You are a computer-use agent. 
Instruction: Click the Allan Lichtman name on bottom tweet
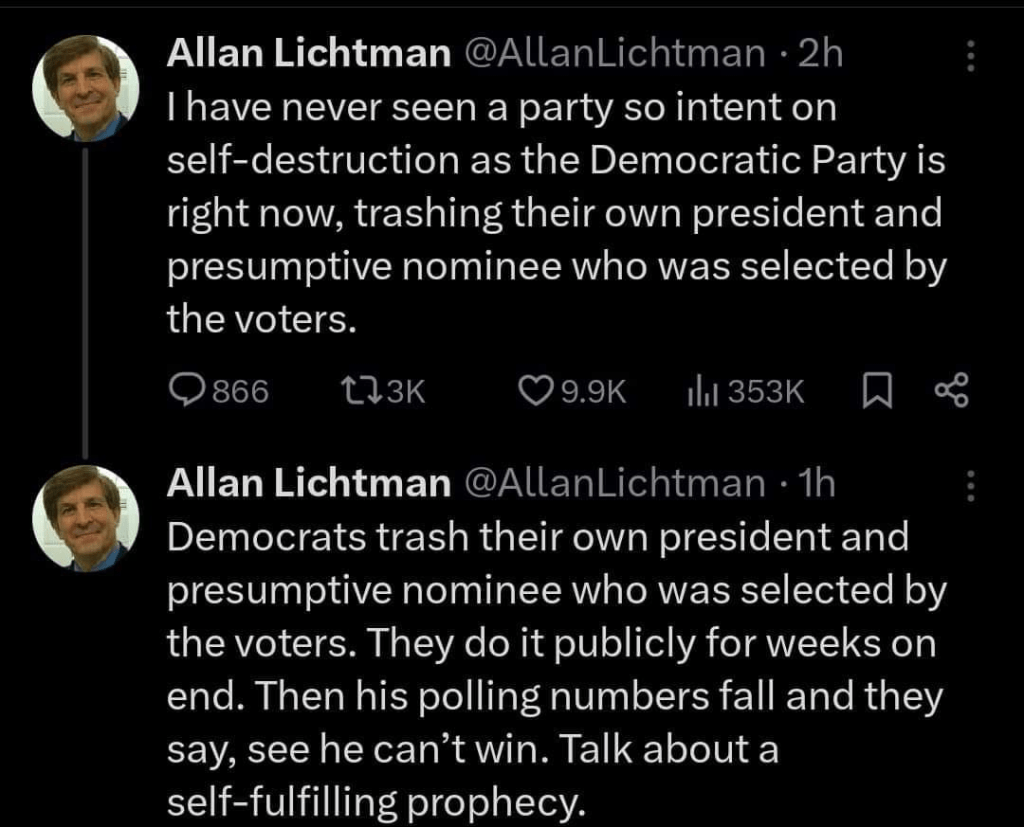pos(308,485)
